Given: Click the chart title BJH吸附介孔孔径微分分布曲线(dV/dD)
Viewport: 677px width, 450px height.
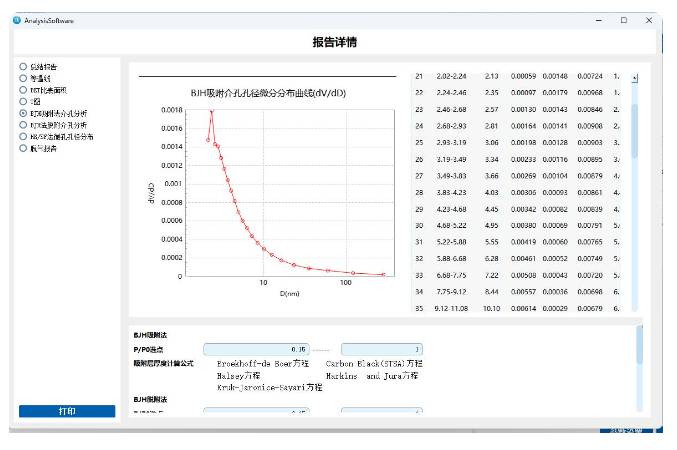Looking at the screenshot, I should (268, 93).
